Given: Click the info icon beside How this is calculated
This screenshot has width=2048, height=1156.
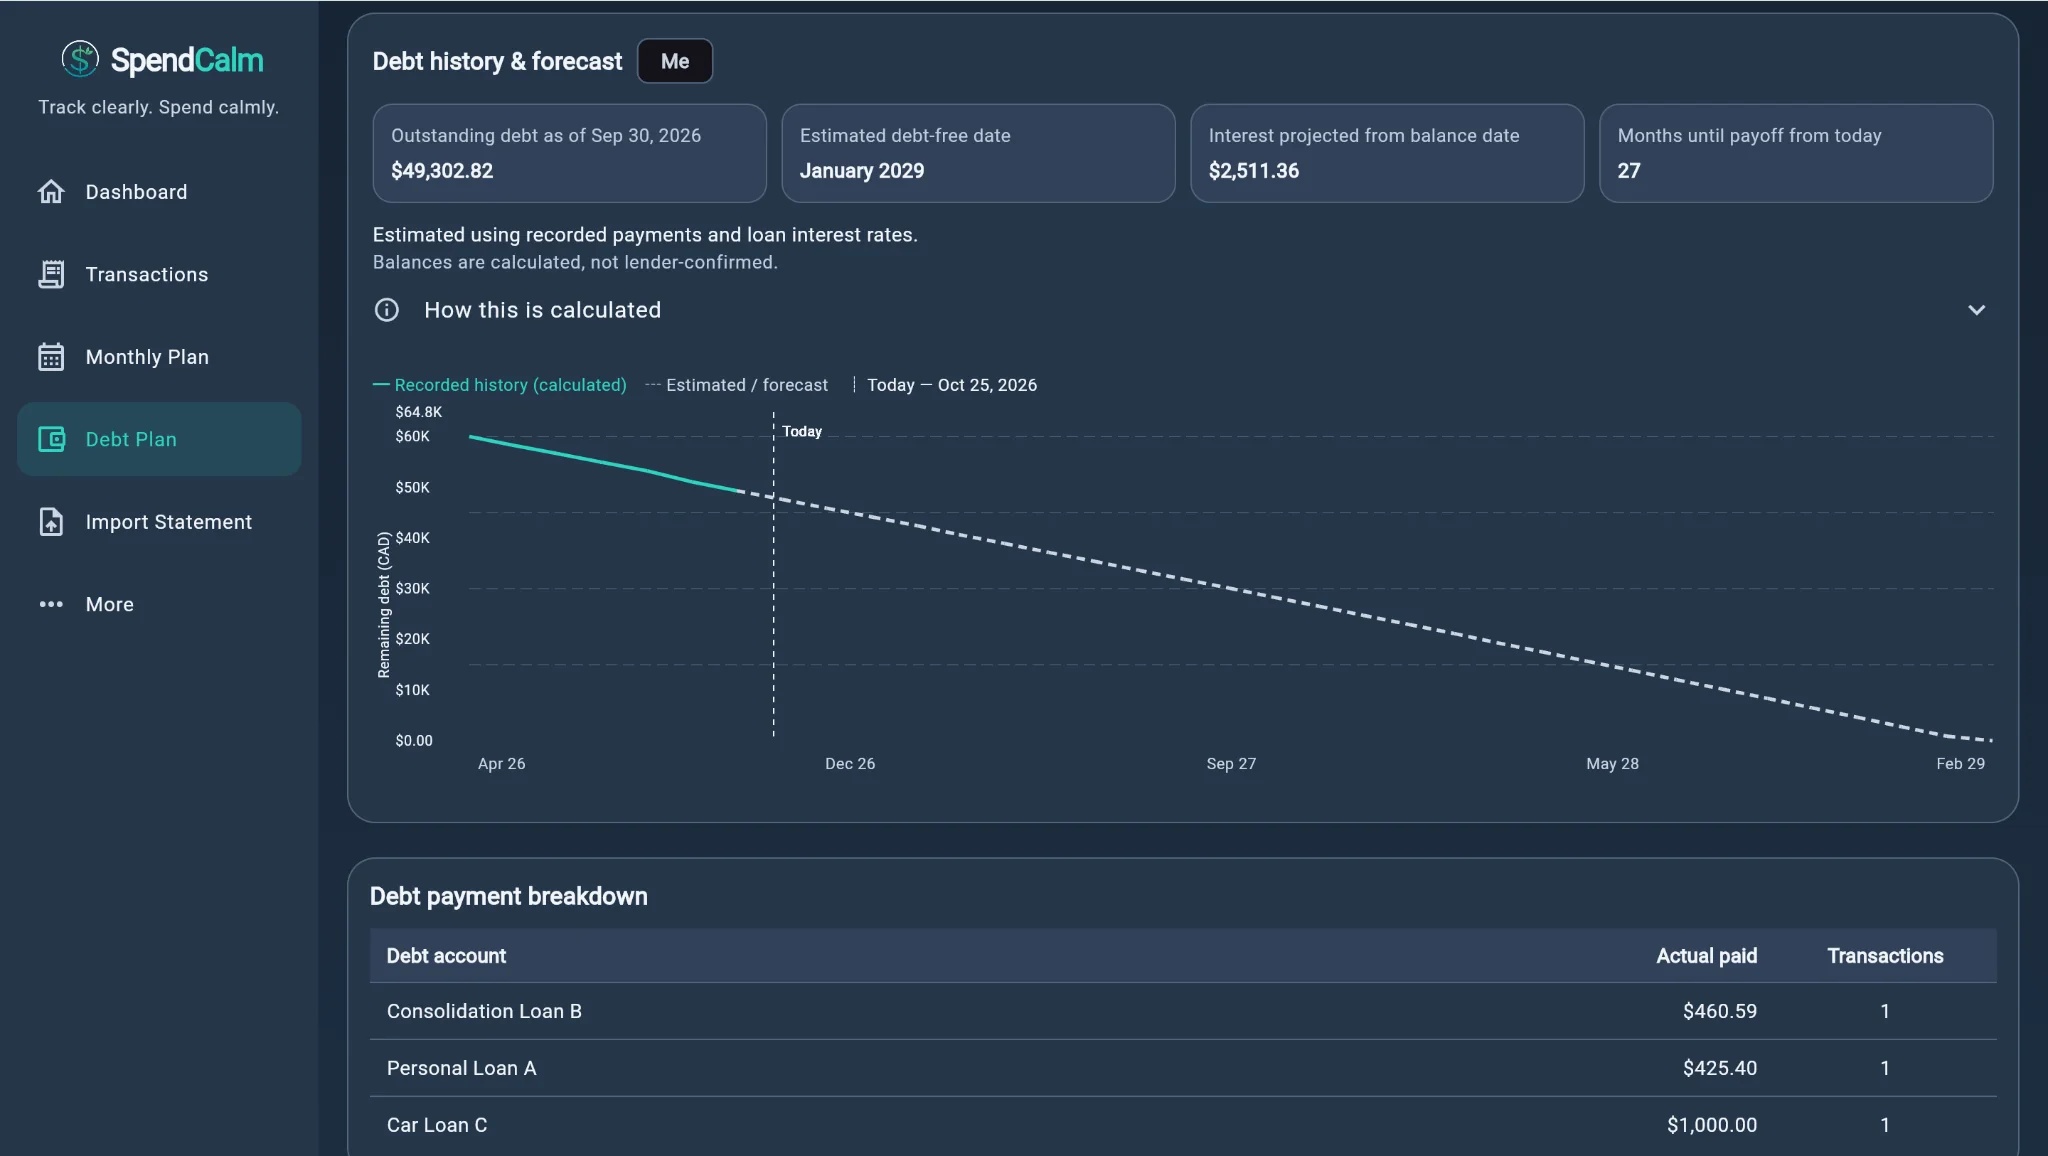Looking at the screenshot, I should click(387, 310).
